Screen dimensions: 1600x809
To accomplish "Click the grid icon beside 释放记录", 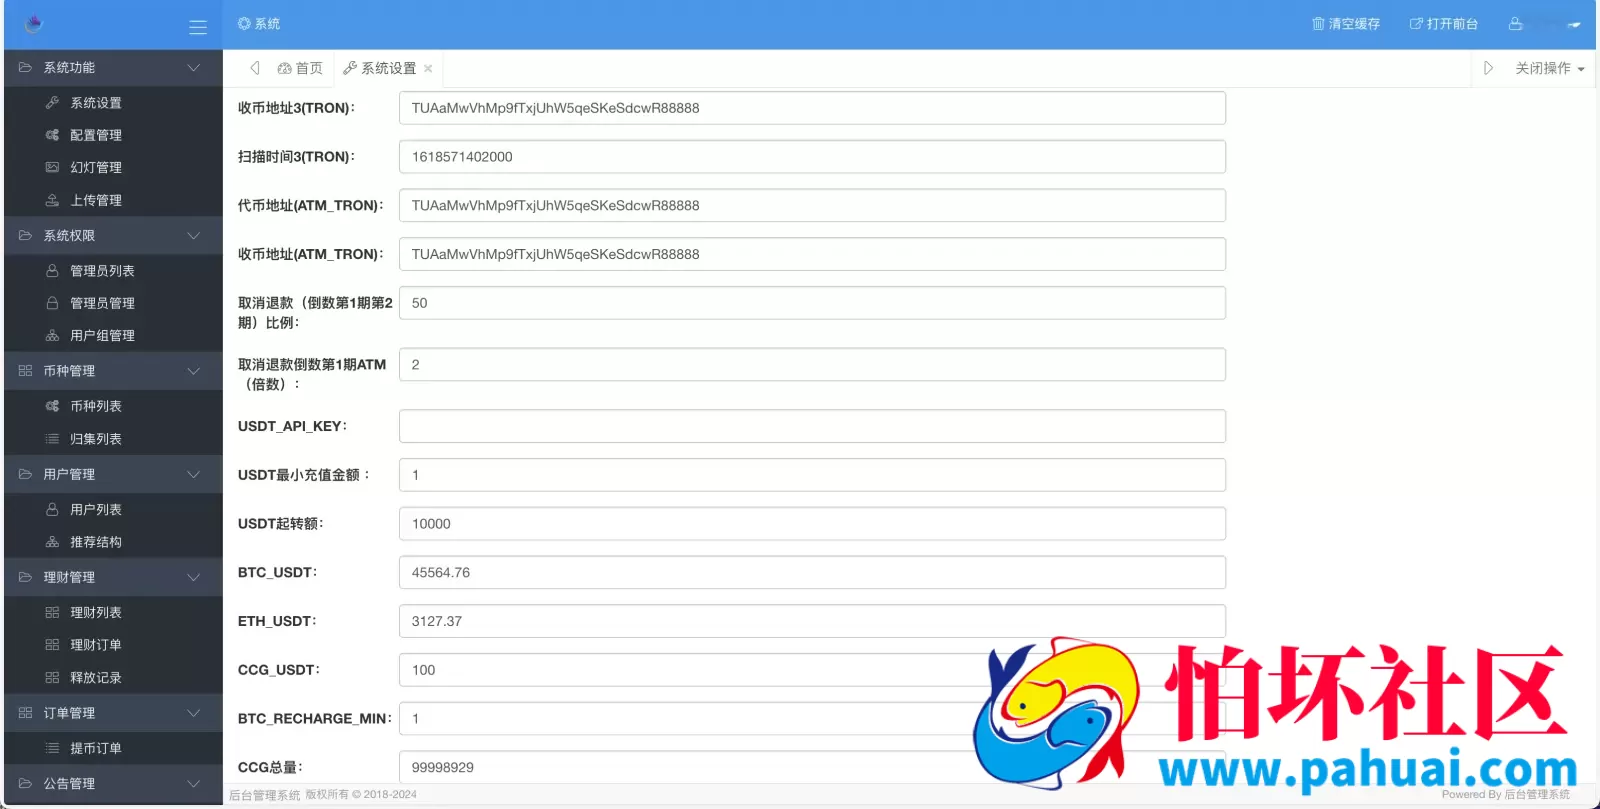I will click(52, 677).
